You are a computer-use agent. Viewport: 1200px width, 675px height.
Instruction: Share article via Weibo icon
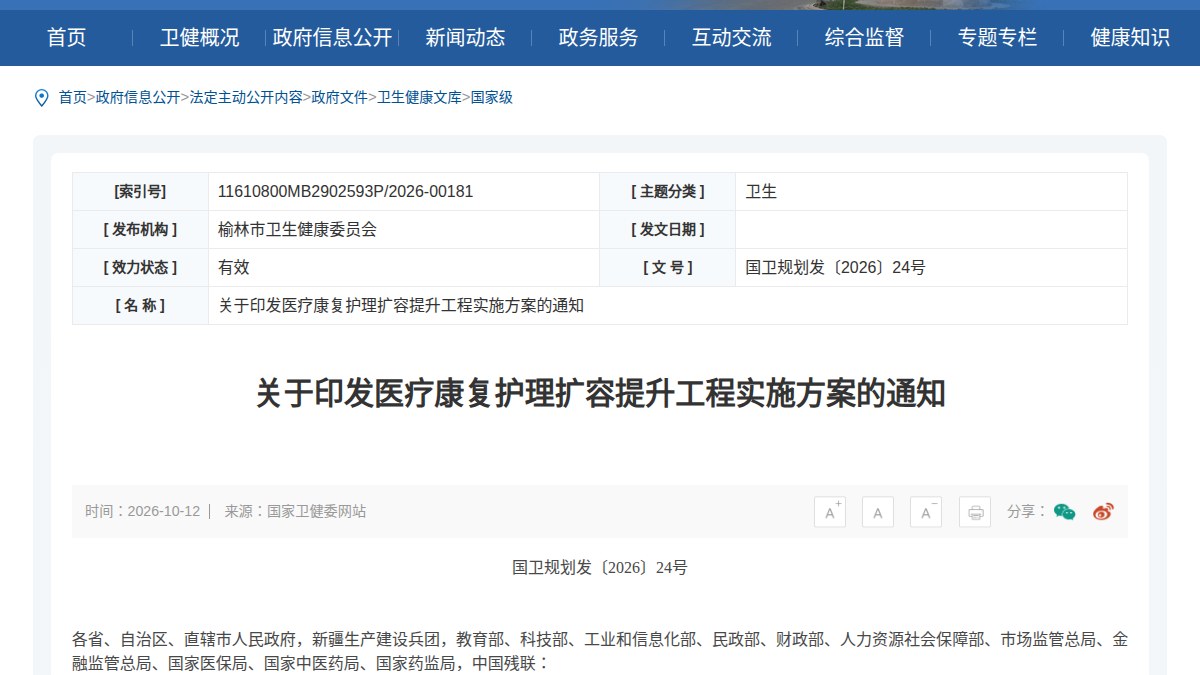click(1103, 512)
